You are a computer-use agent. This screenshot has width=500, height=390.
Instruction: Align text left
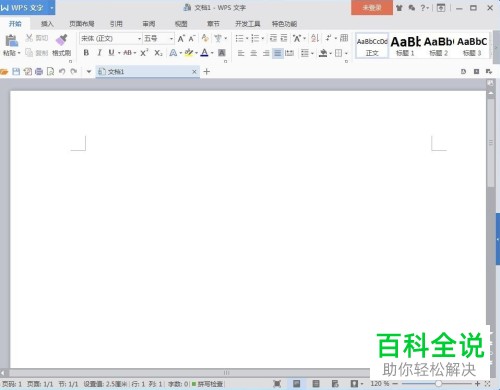pos(241,53)
